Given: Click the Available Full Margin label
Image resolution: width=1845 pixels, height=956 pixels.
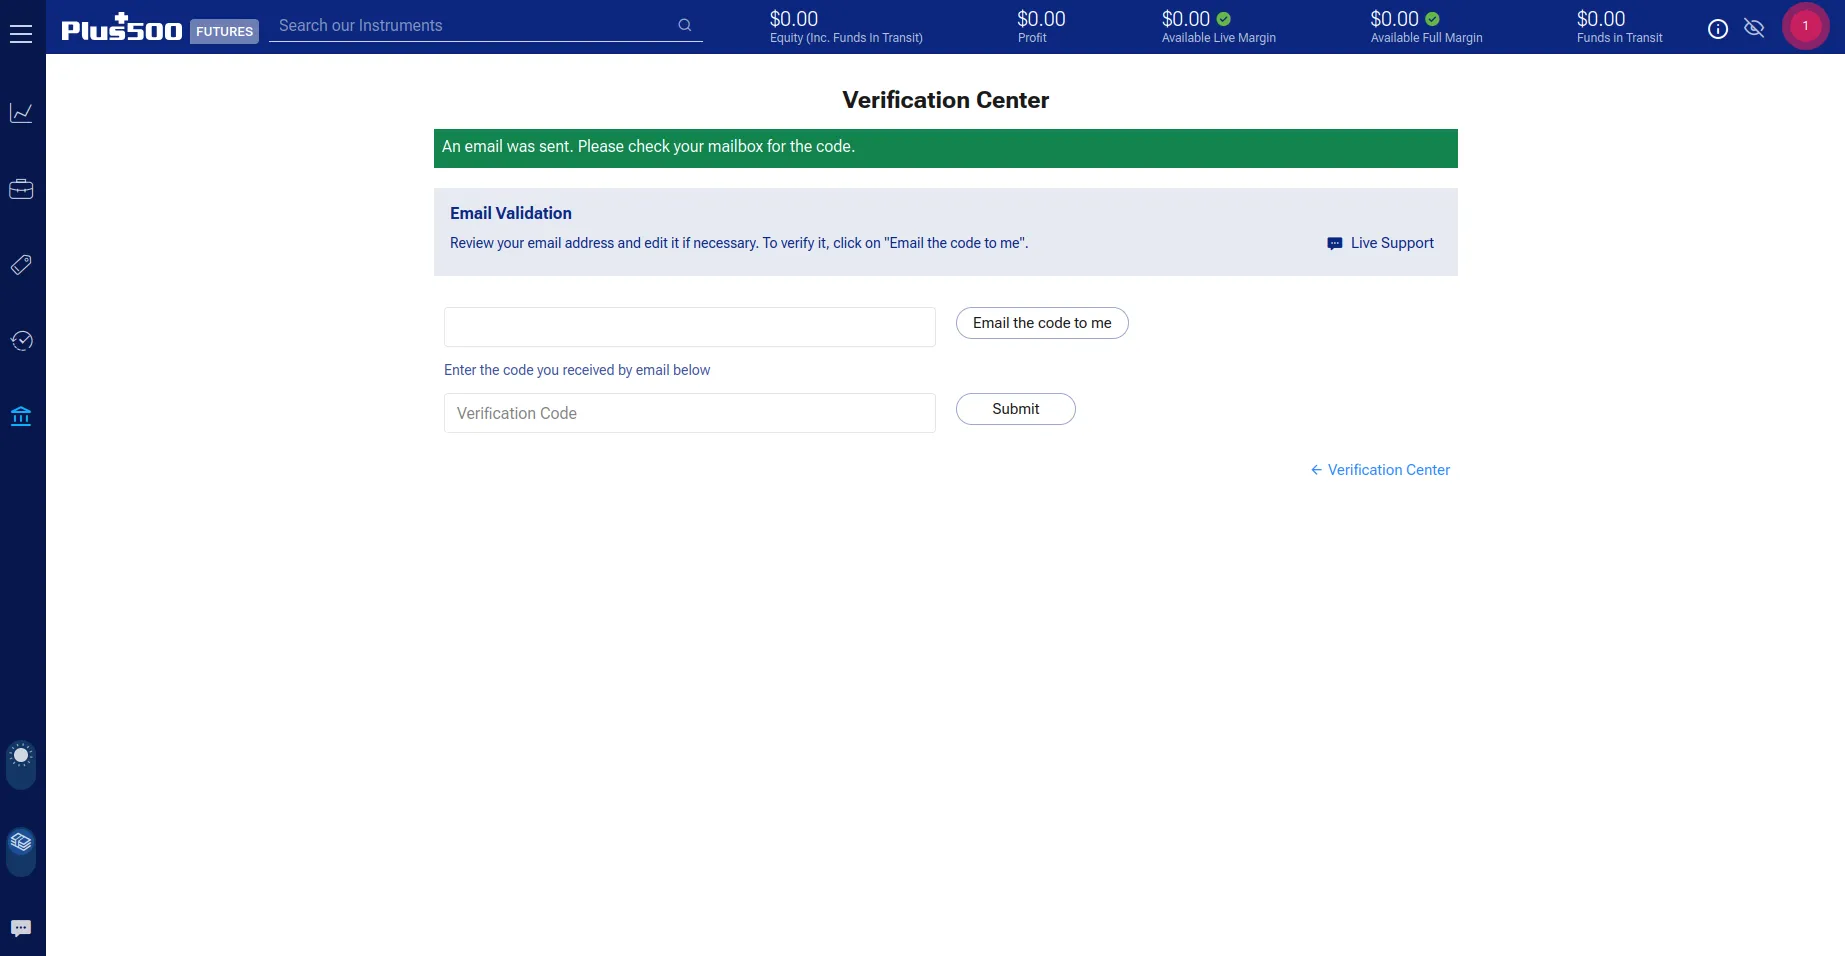Looking at the screenshot, I should [1426, 38].
